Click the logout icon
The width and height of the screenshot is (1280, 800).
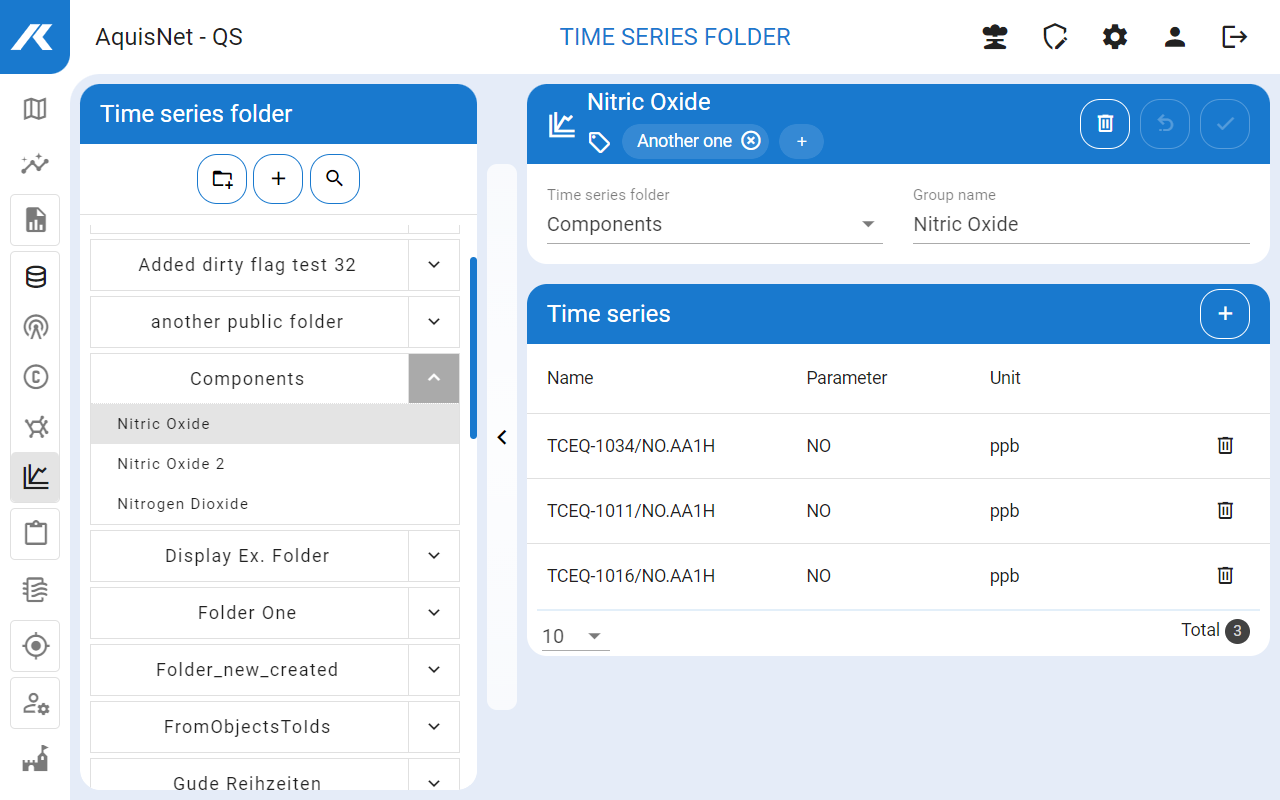[x=1235, y=37]
